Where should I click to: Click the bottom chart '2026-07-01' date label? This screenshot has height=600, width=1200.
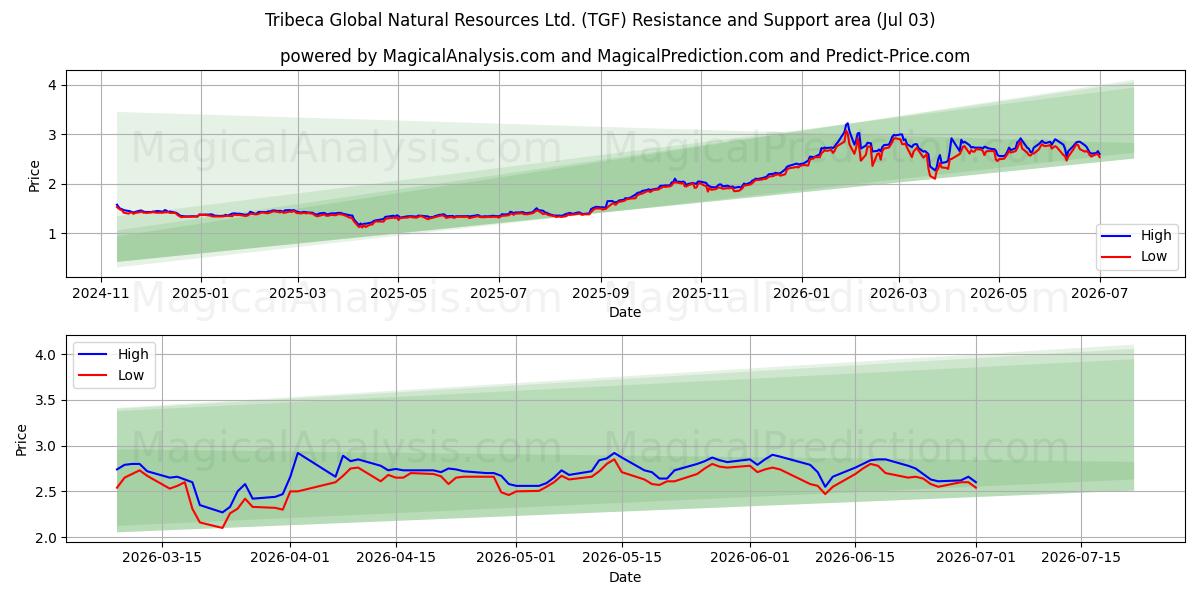coord(976,559)
